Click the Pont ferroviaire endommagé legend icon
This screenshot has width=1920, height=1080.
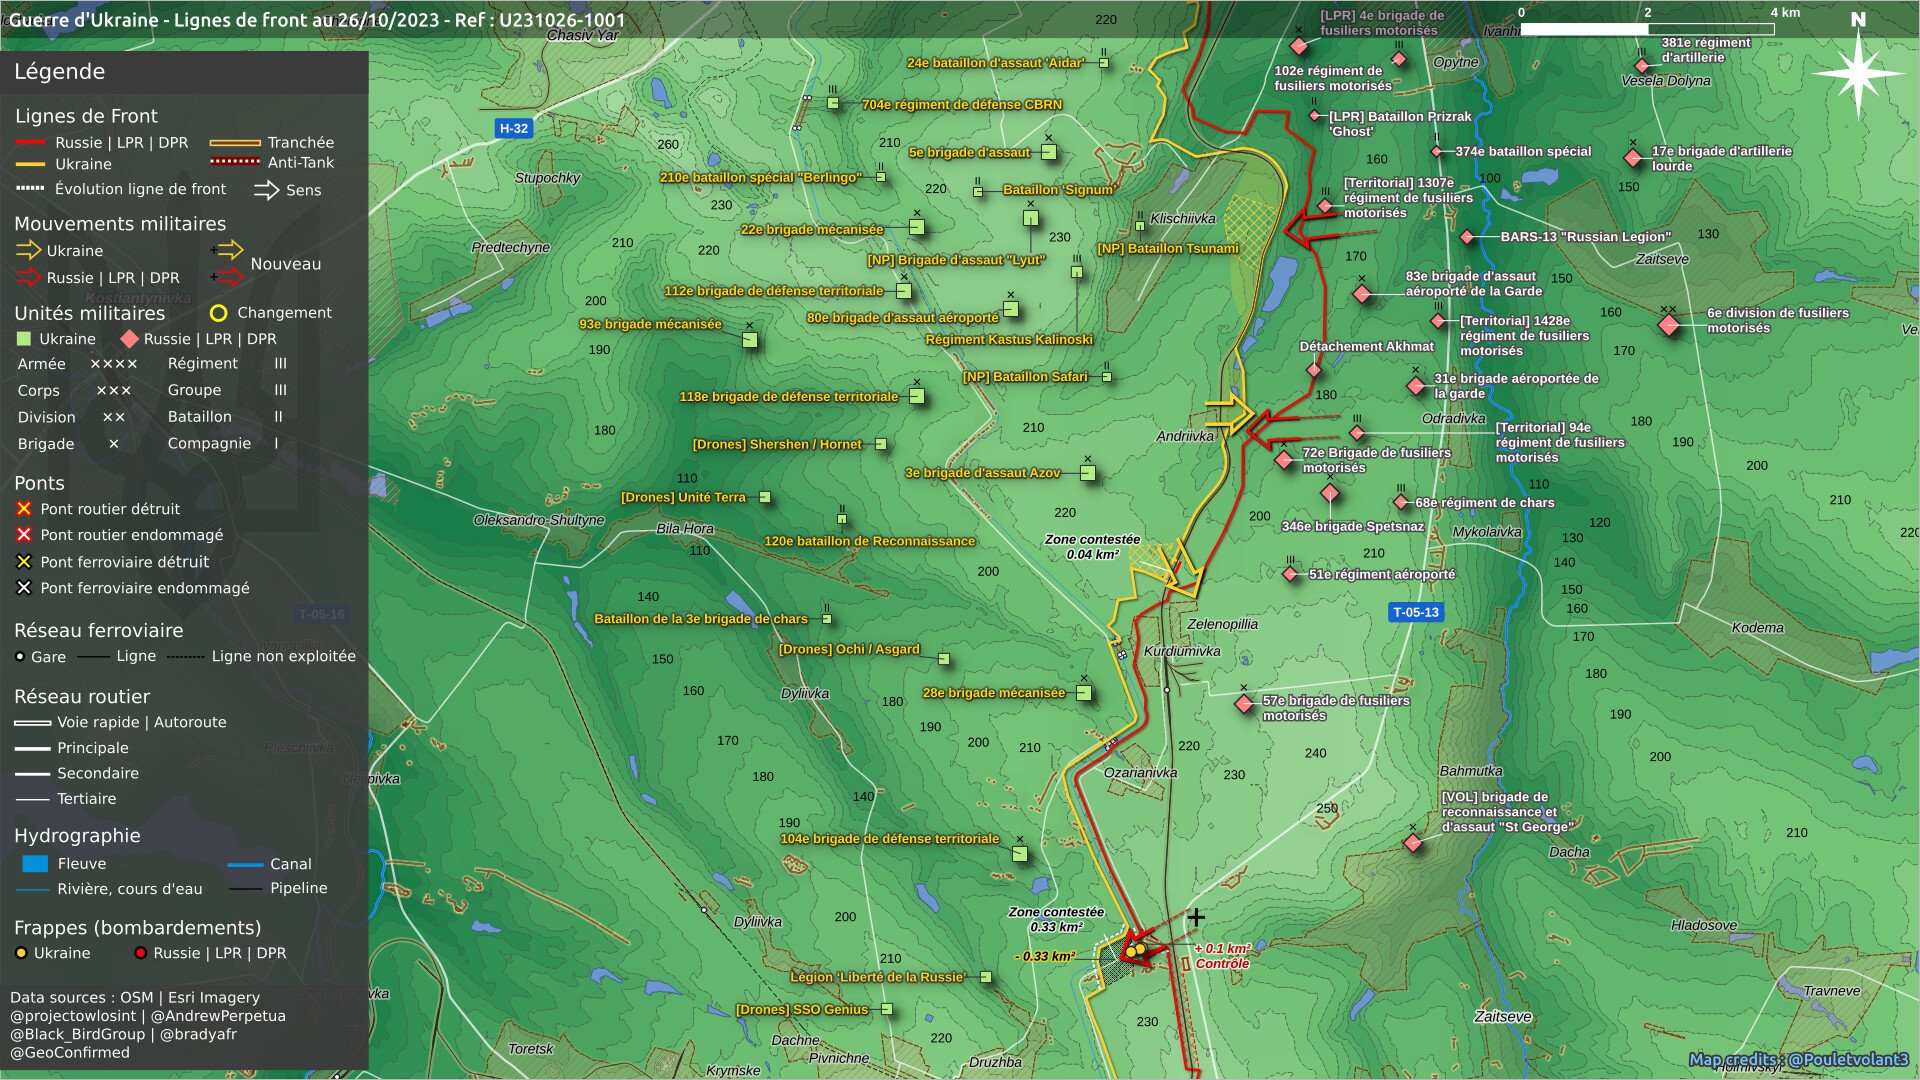click(x=24, y=588)
